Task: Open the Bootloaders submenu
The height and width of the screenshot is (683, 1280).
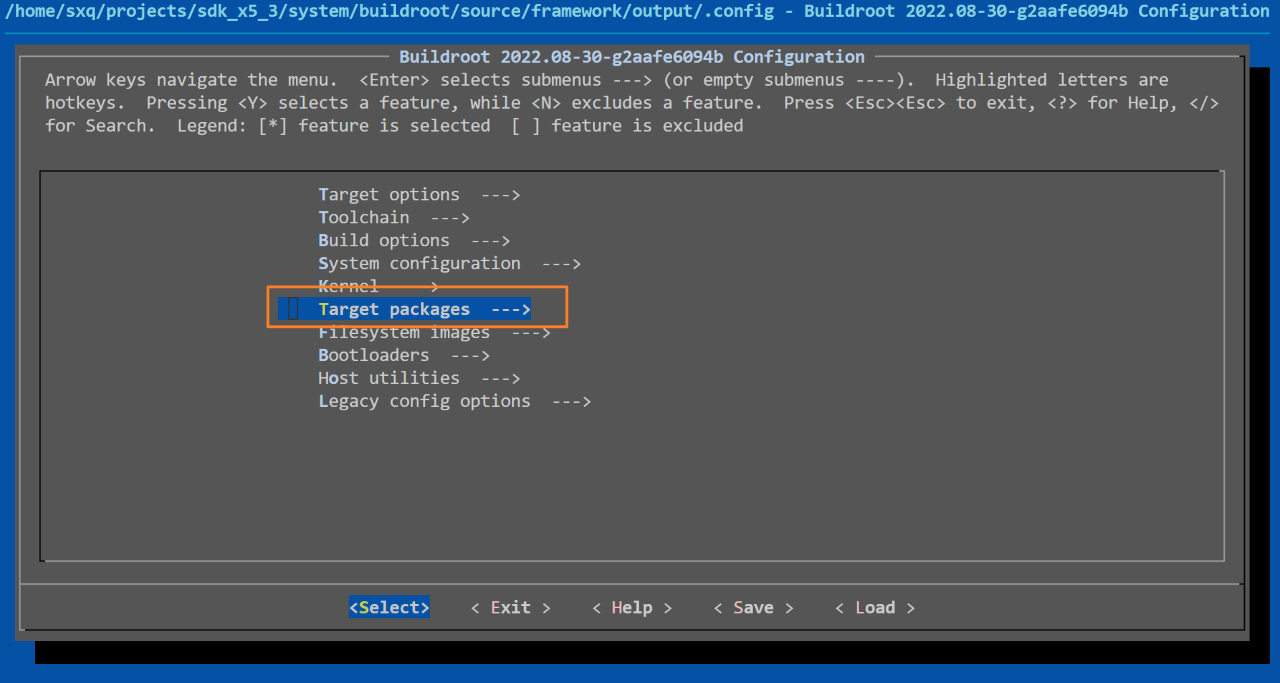Action: click(x=404, y=355)
